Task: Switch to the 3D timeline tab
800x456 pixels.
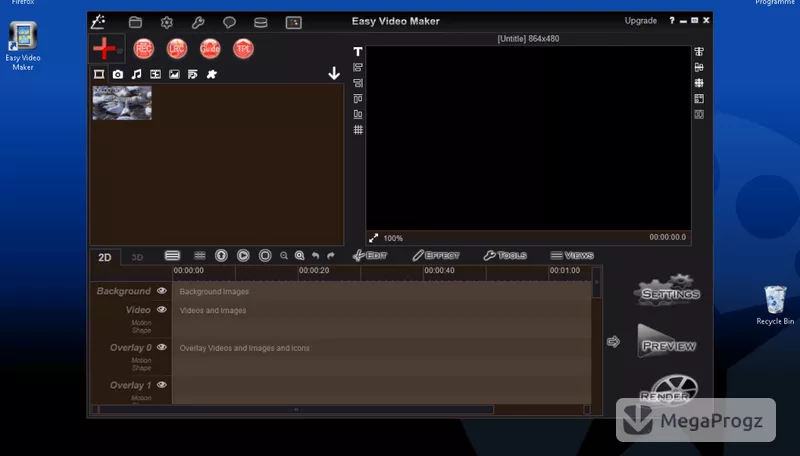Action: tap(137, 257)
